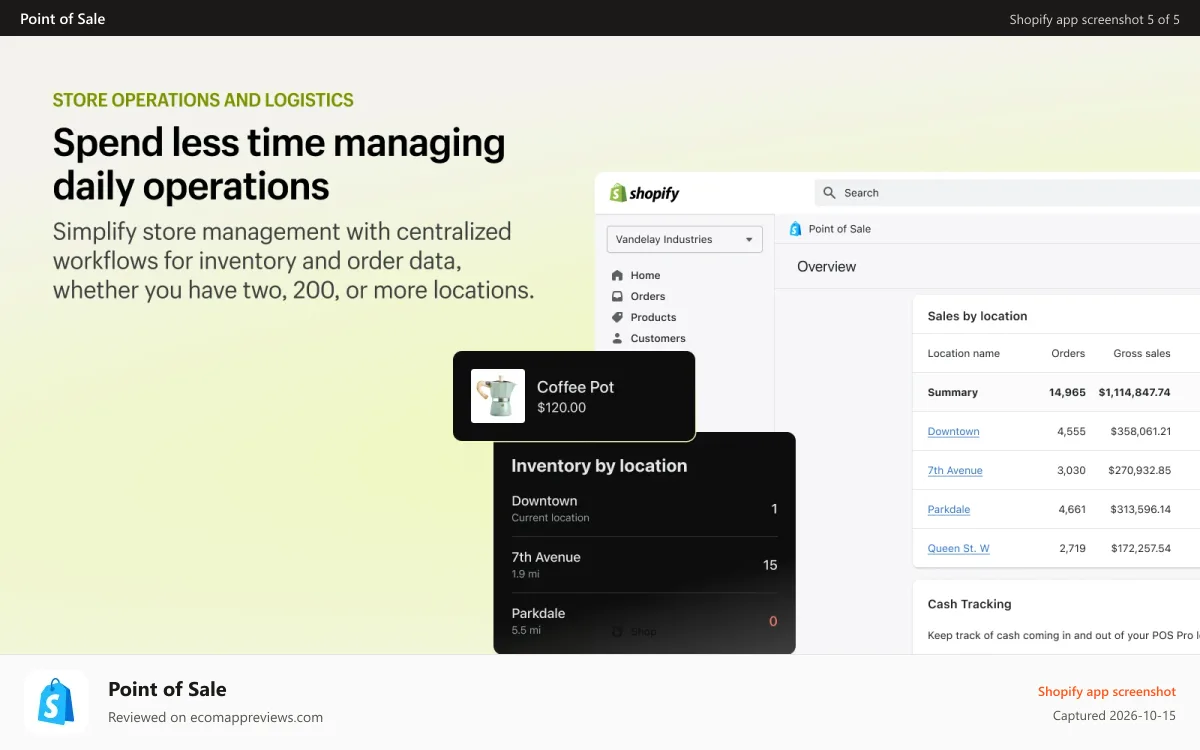Click the $270,932.85 gross sales cell
This screenshot has width=1200, height=750.
click(1139, 470)
